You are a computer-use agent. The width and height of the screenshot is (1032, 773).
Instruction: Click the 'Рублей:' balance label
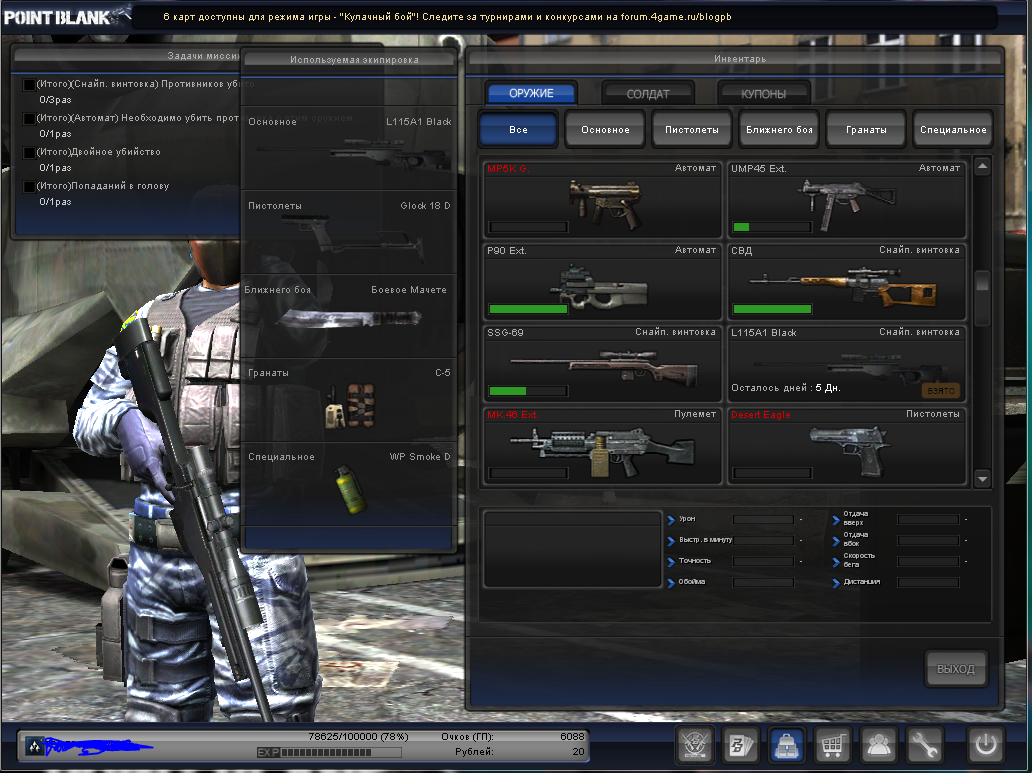point(474,752)
